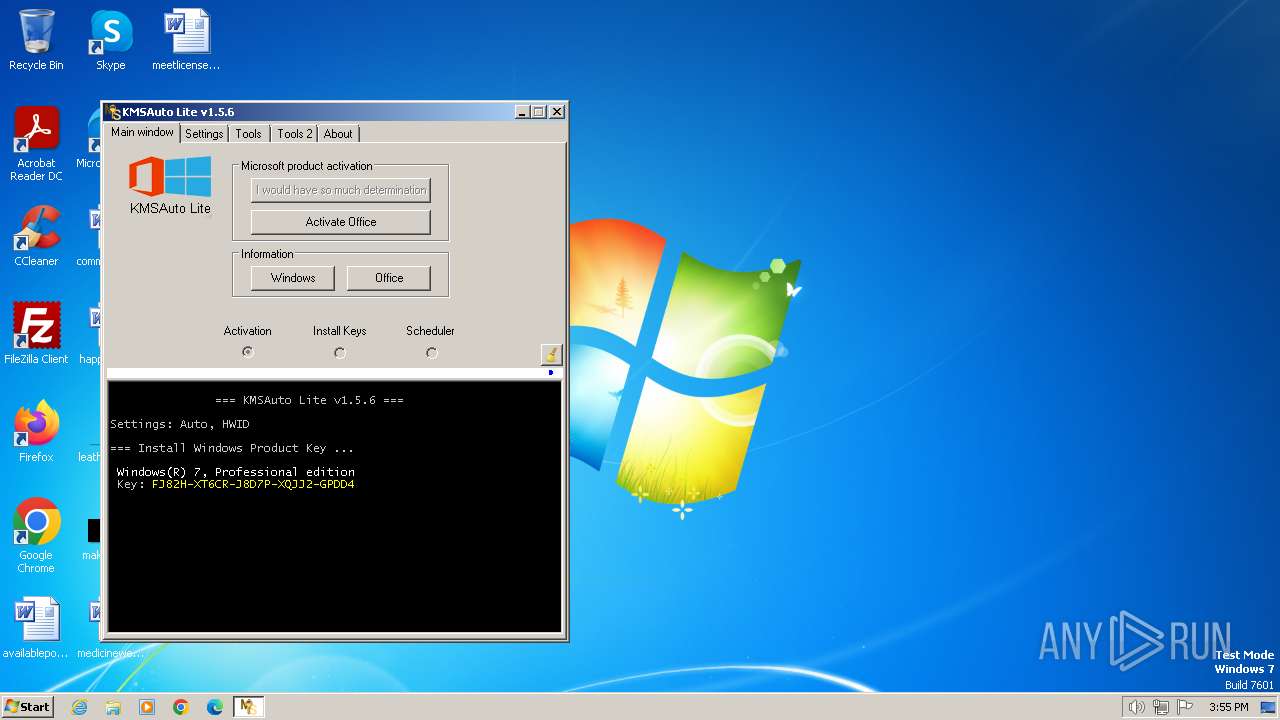
Task: Open Windows Explorer folder icon in taskbar
Action: 113,707
